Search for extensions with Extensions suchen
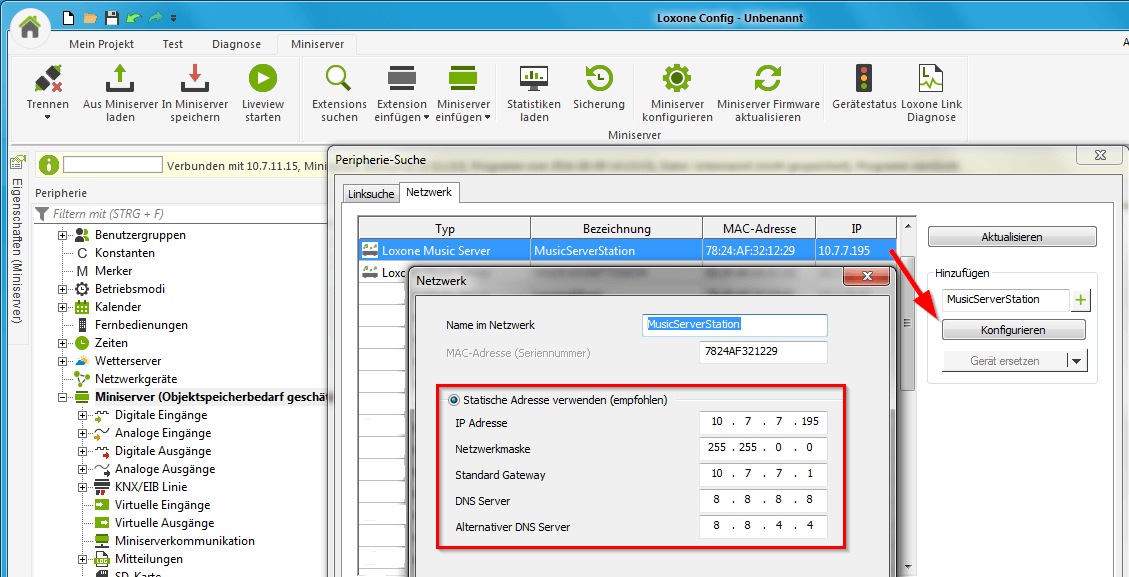Viewport: 1129px width, 577px height. pyautogui.click(x=339, y=78)
